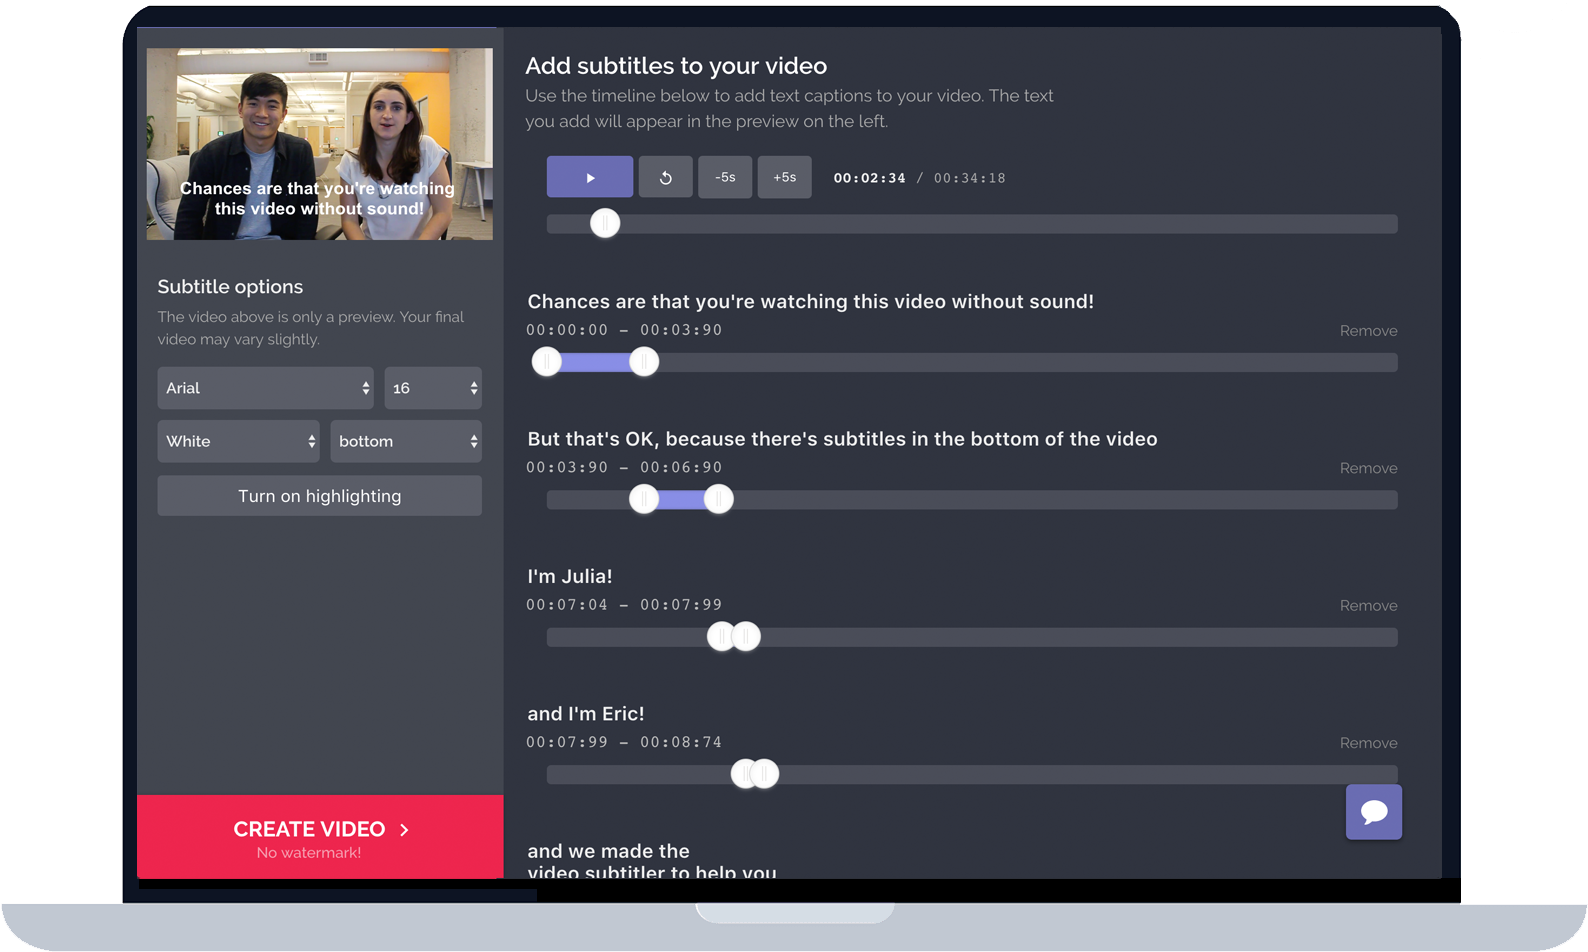The height and width of the screenshot is (952, 1588).
Task: Open the chat bubble support widget
Action: coord(1373,811)
